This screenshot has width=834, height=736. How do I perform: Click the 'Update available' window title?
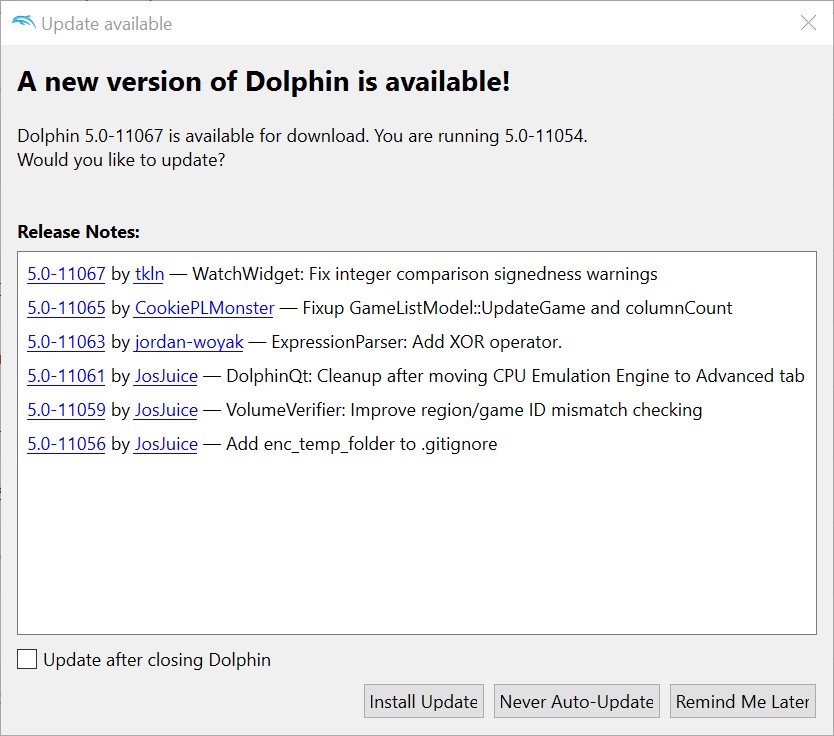pos(106,24)
